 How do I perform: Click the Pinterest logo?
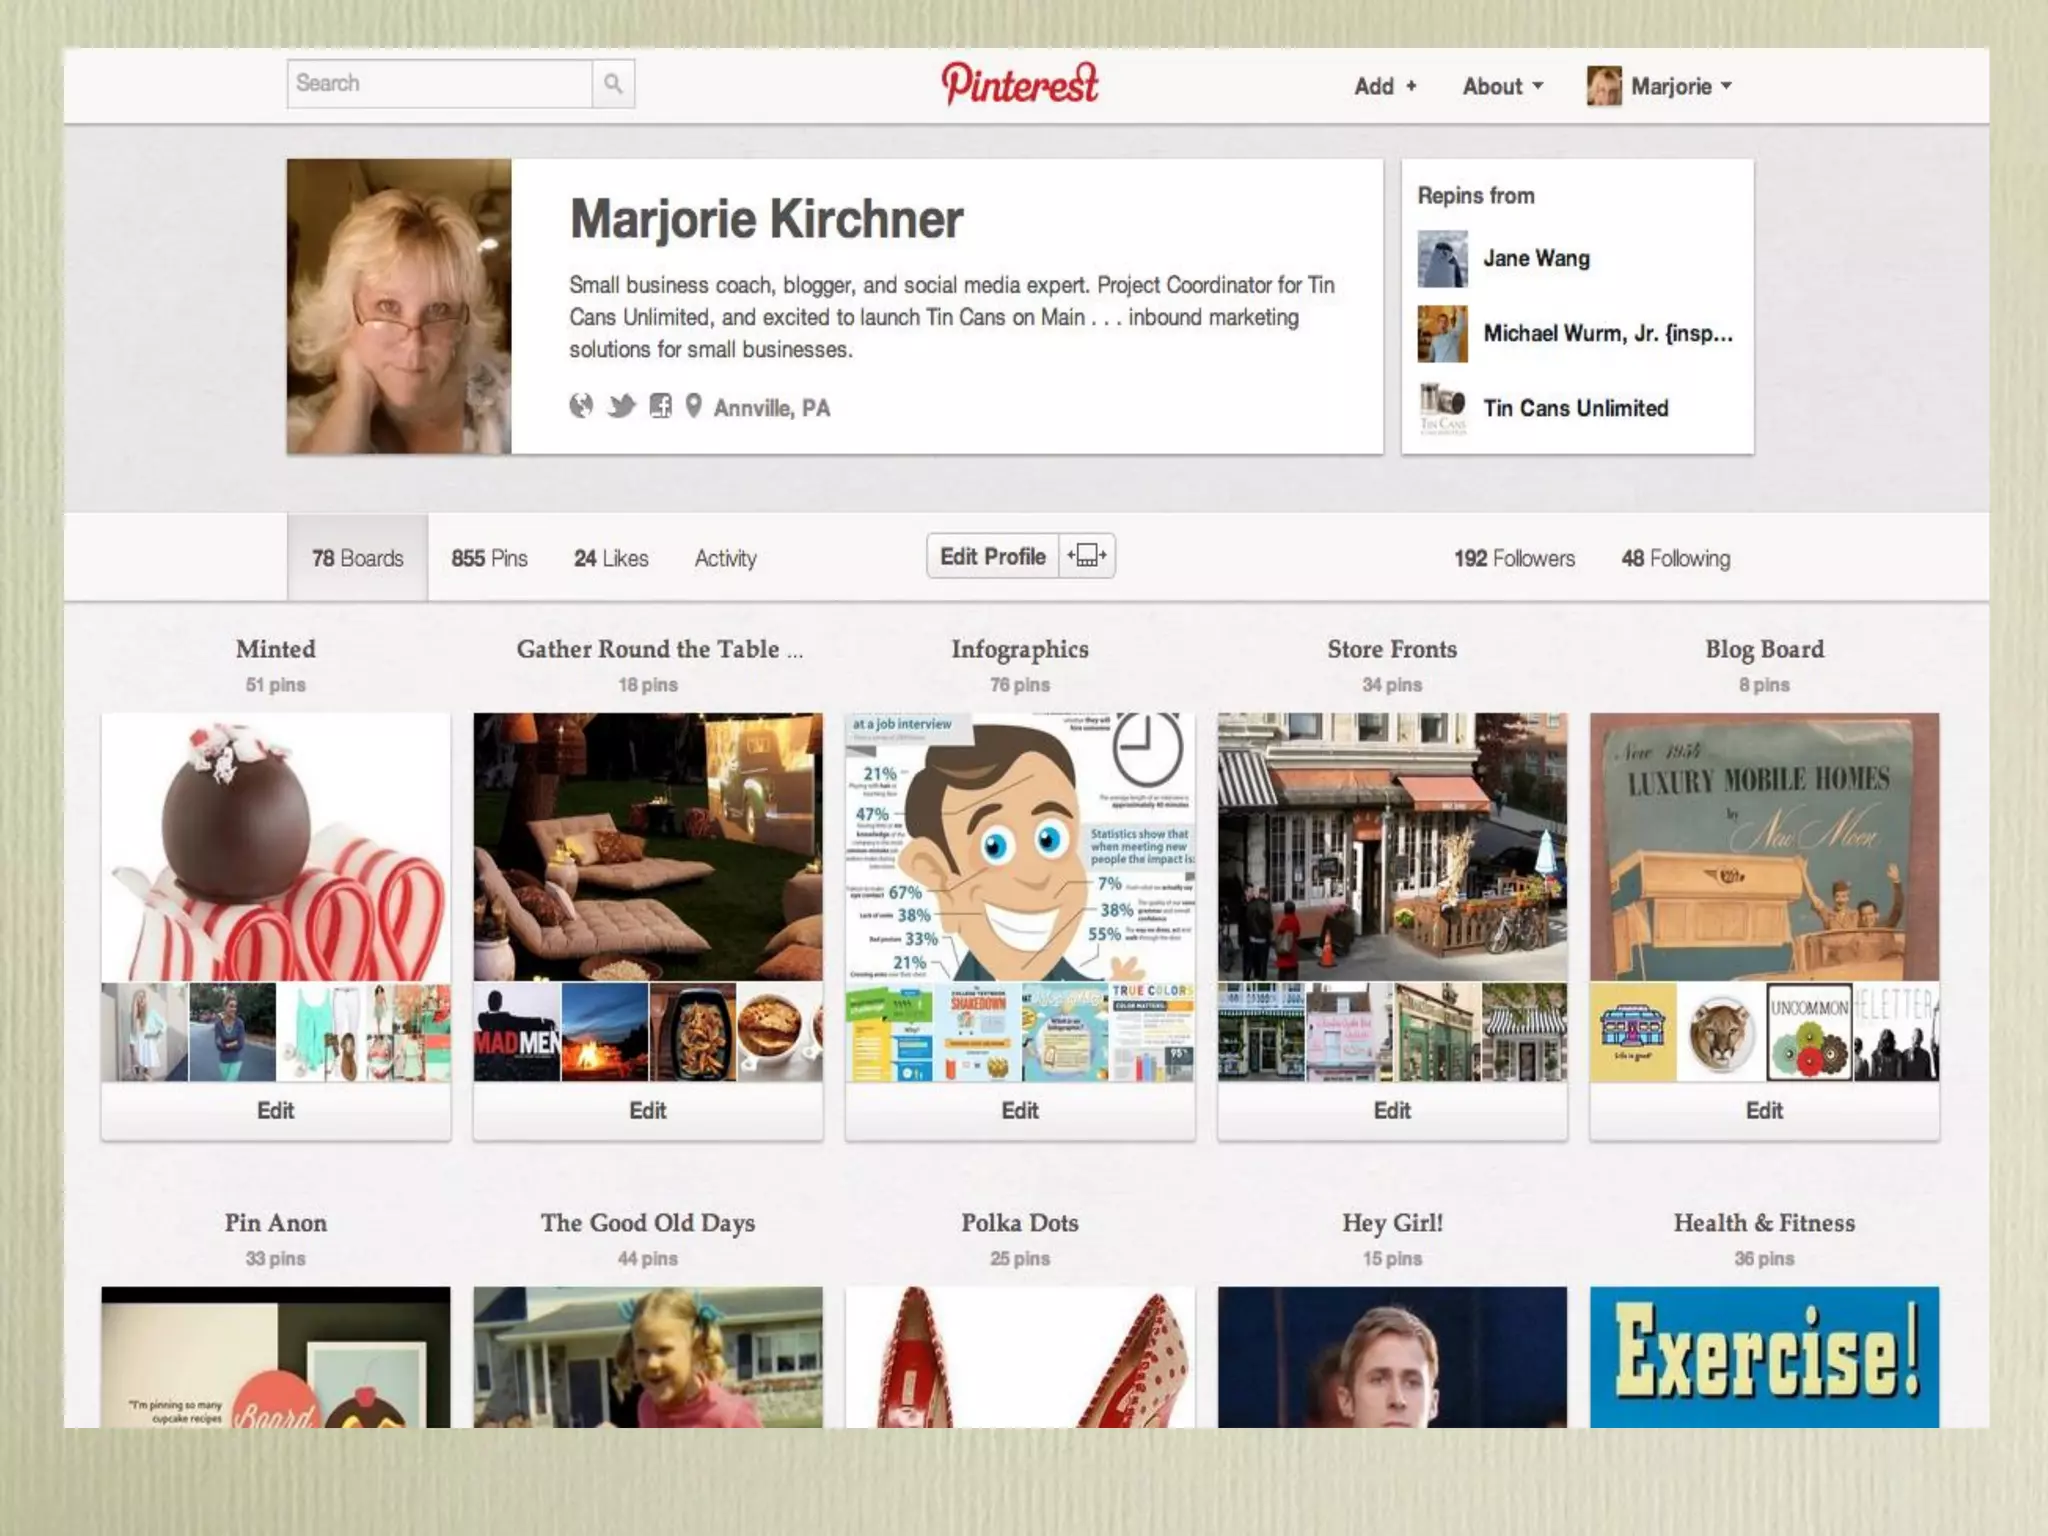coord(1019,84)
